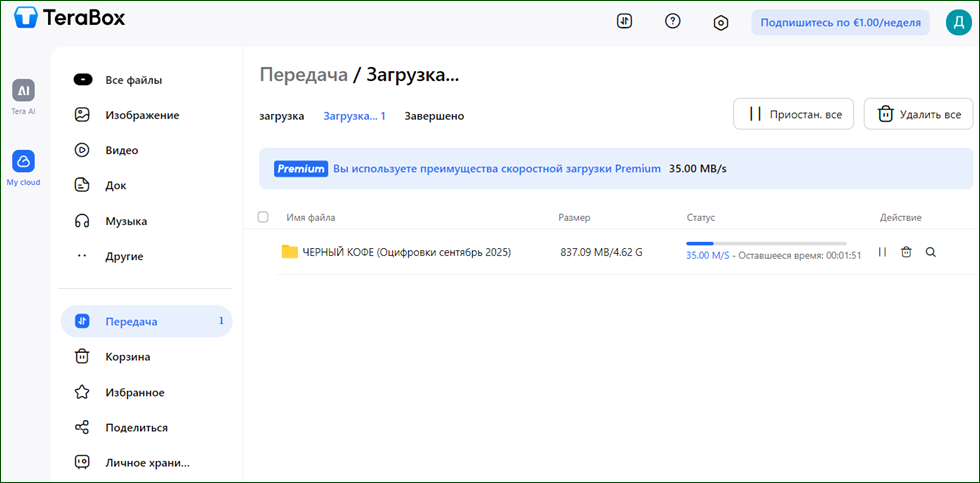
Task: Click Удалить все button
Action: [919, 114]
